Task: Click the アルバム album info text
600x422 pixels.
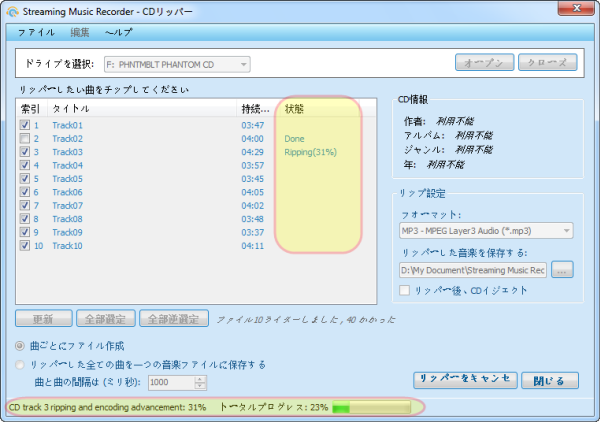Action: pyautogui.click(x=448, y=135)
